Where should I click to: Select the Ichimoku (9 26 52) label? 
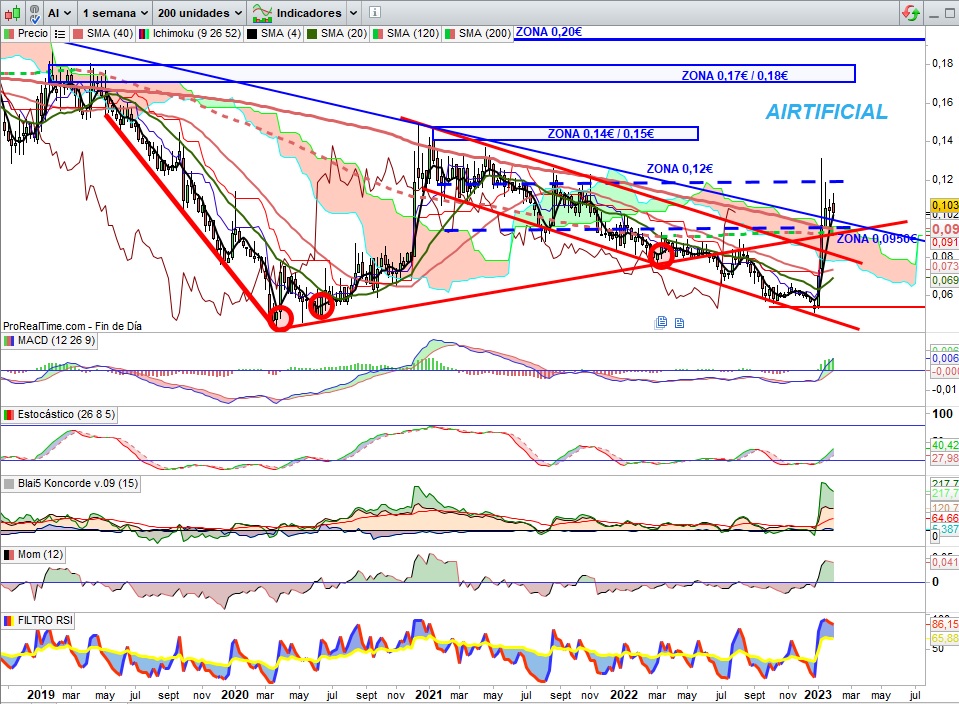(193, 33)
